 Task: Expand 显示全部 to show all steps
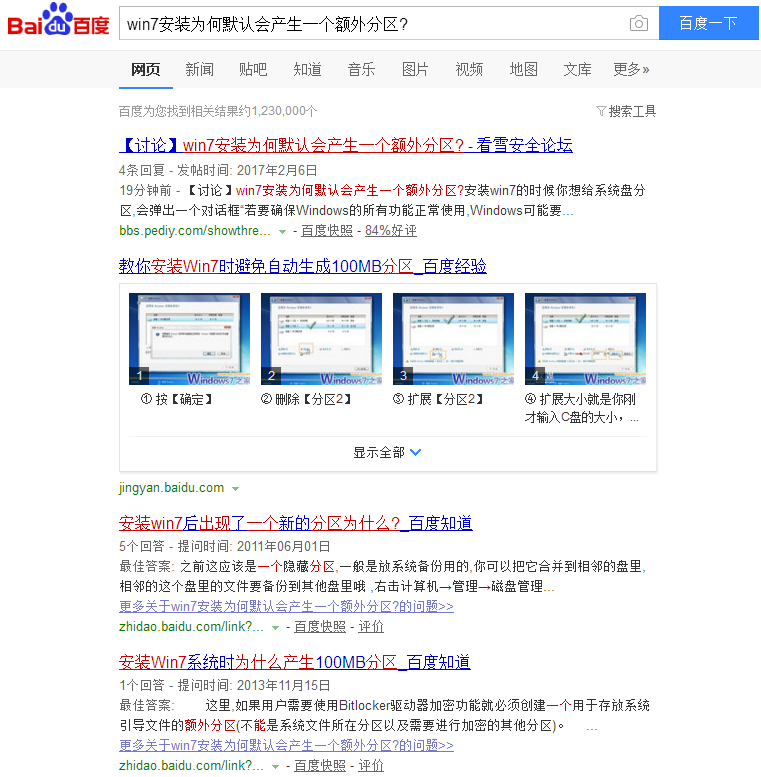387,452
